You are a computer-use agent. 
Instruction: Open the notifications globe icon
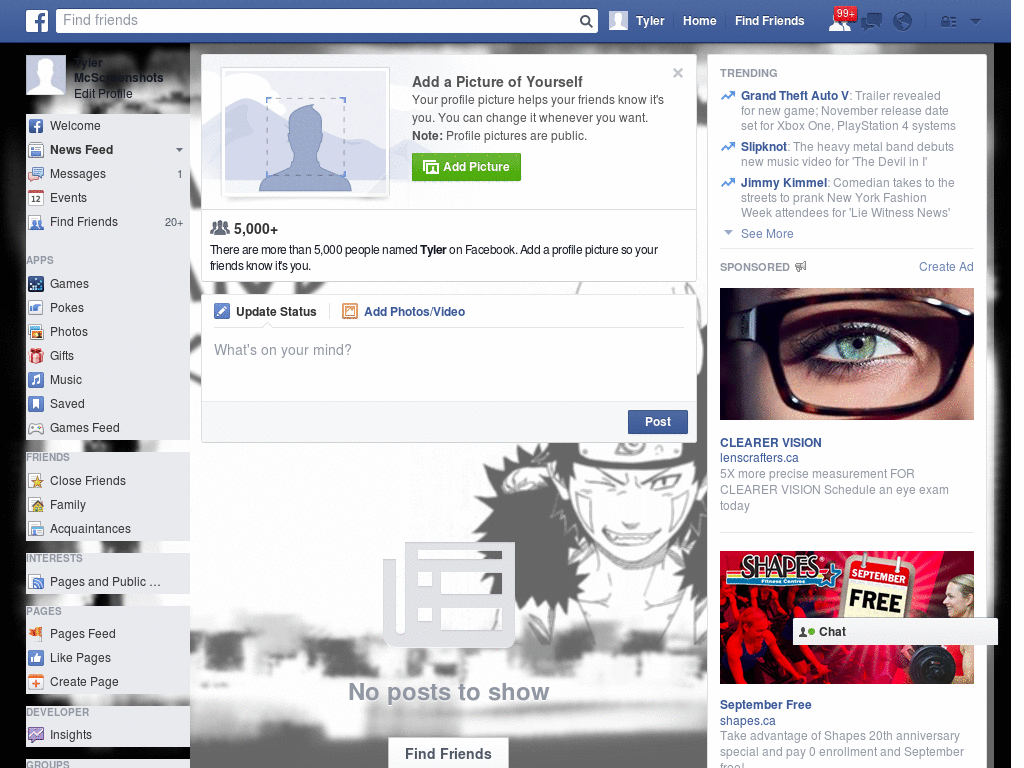pyautogui.click(x=903, y=22)
